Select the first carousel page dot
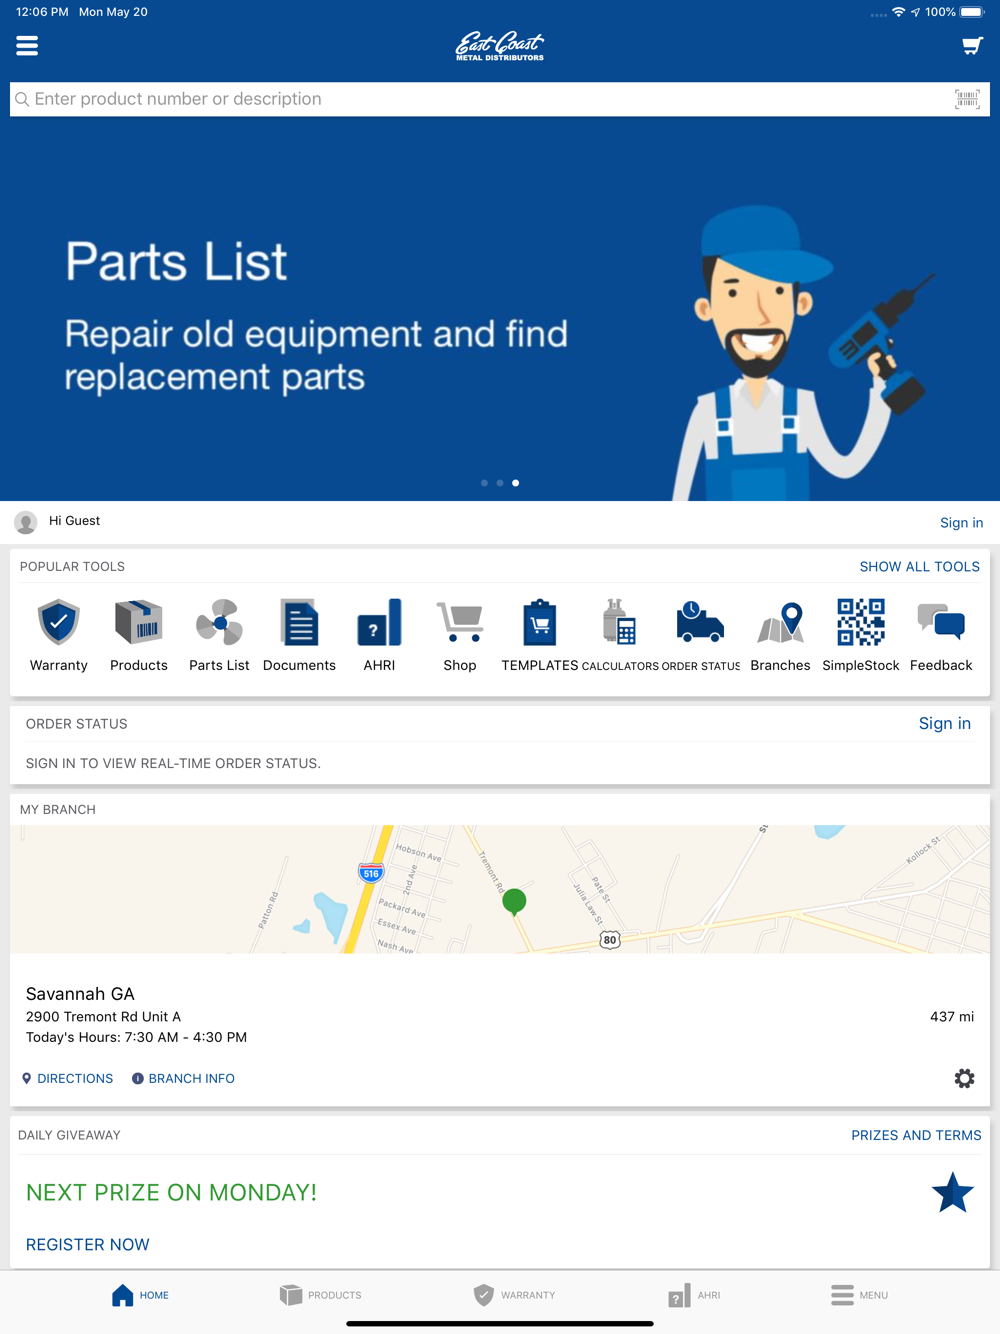This screenshot has width=1000, height=1334. tap(485, 483)
